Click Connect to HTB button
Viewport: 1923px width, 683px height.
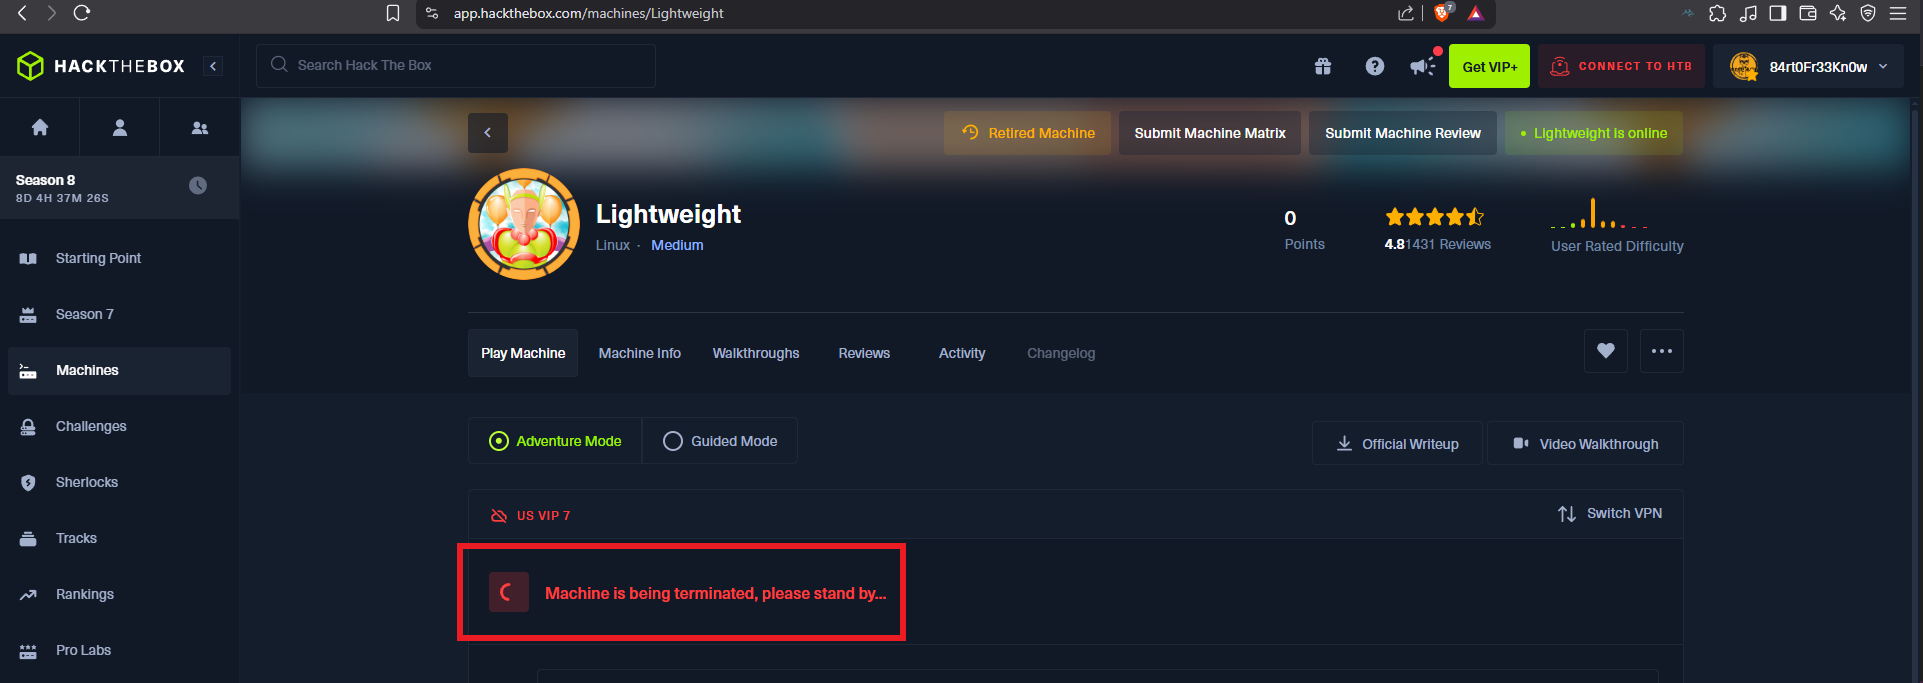tap(1621, 66)
